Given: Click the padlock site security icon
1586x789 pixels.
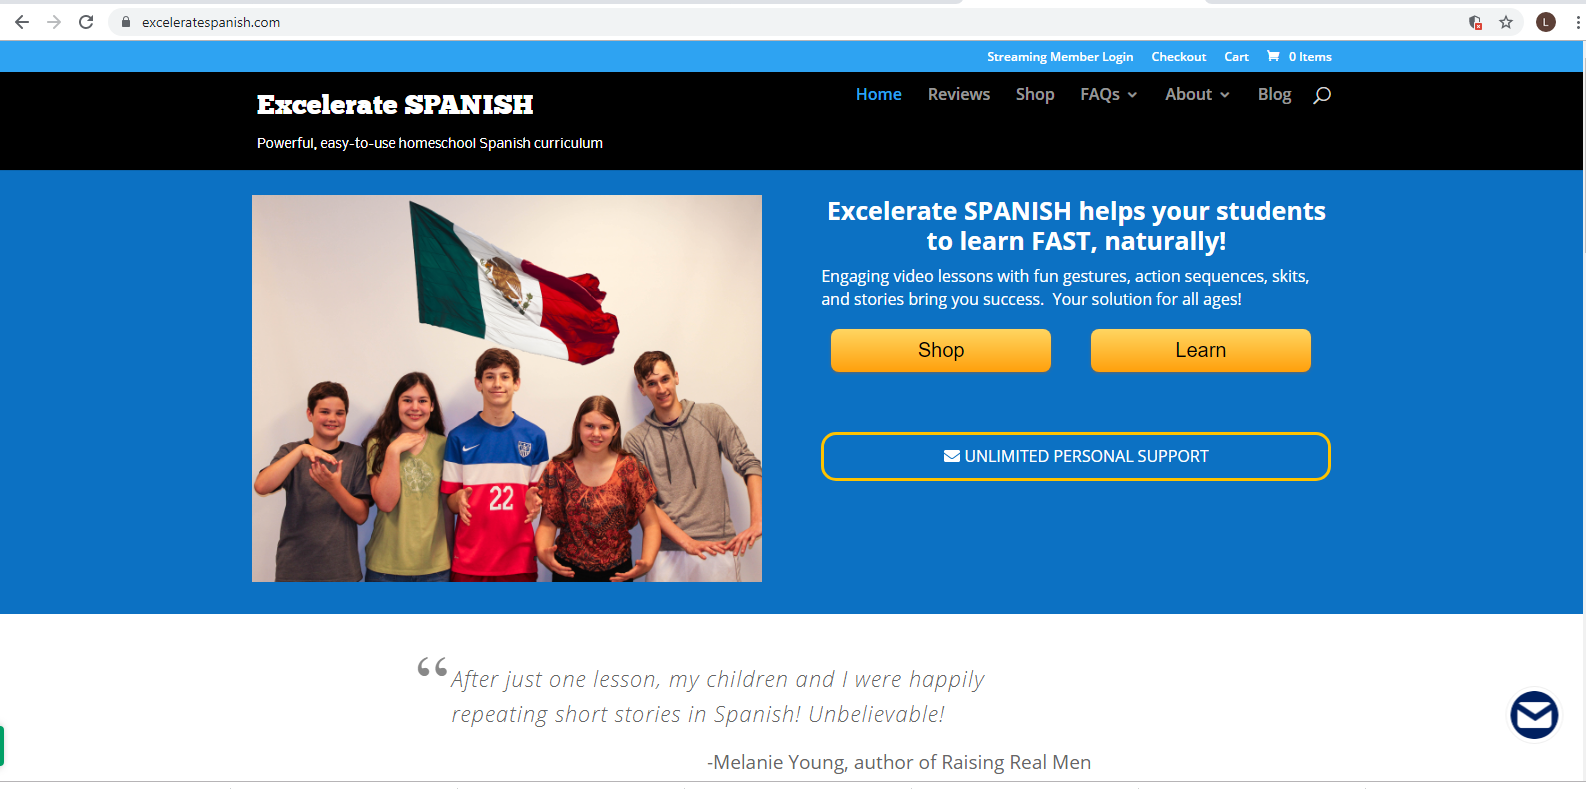Looking at the screenshot, I should pos(126,22).
